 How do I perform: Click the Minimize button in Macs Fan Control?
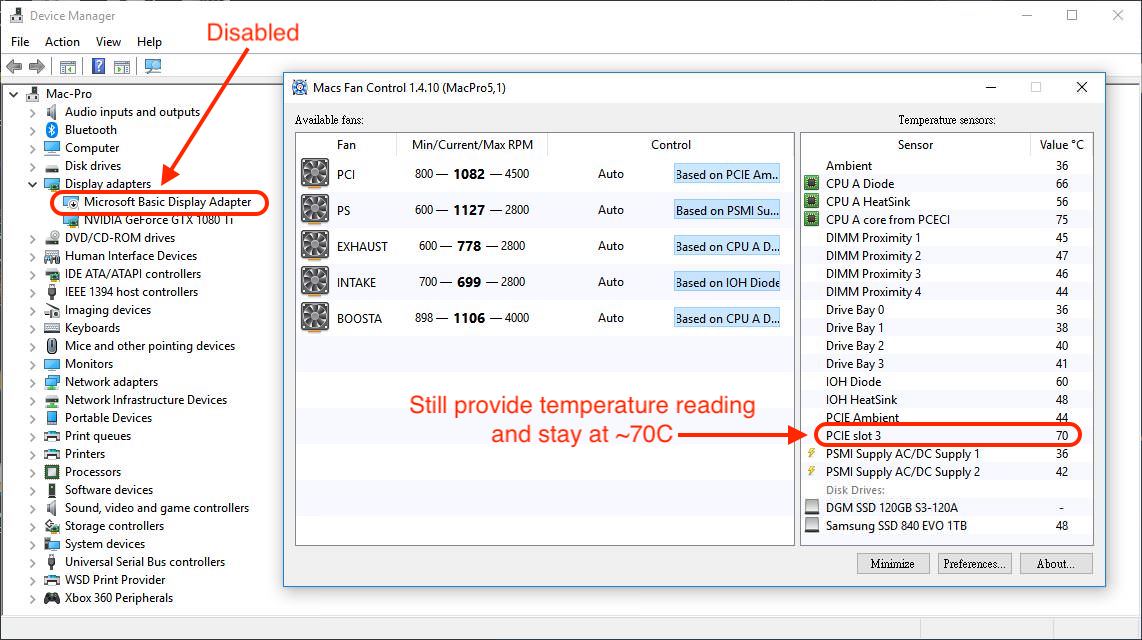click(892, 564)
